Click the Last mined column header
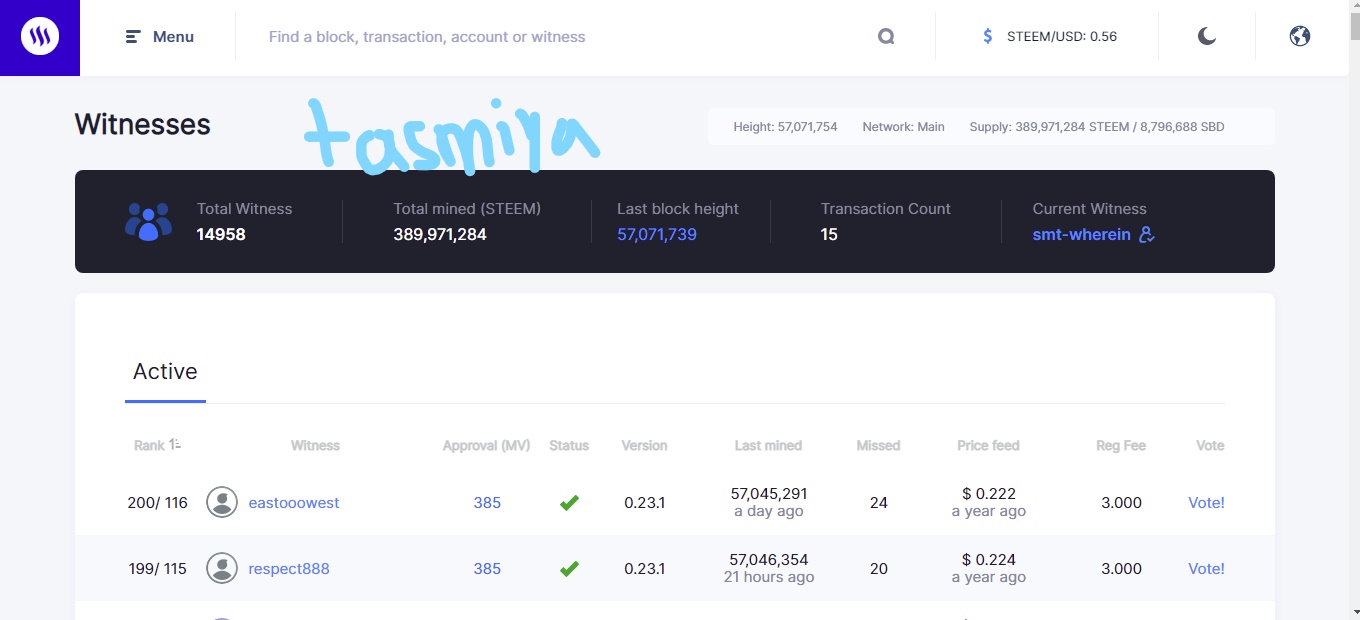This screenshot has height=620, width=1360. (768, 446)
